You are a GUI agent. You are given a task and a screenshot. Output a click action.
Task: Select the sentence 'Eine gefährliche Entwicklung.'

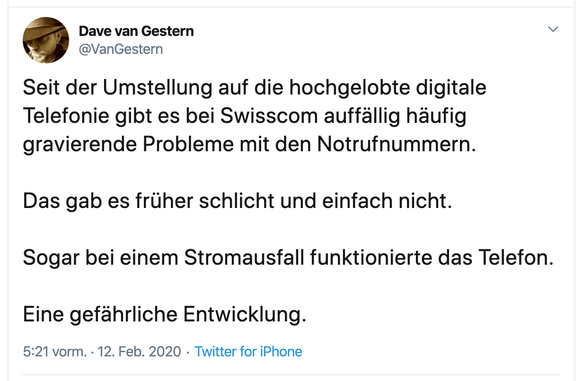(164, 315)
